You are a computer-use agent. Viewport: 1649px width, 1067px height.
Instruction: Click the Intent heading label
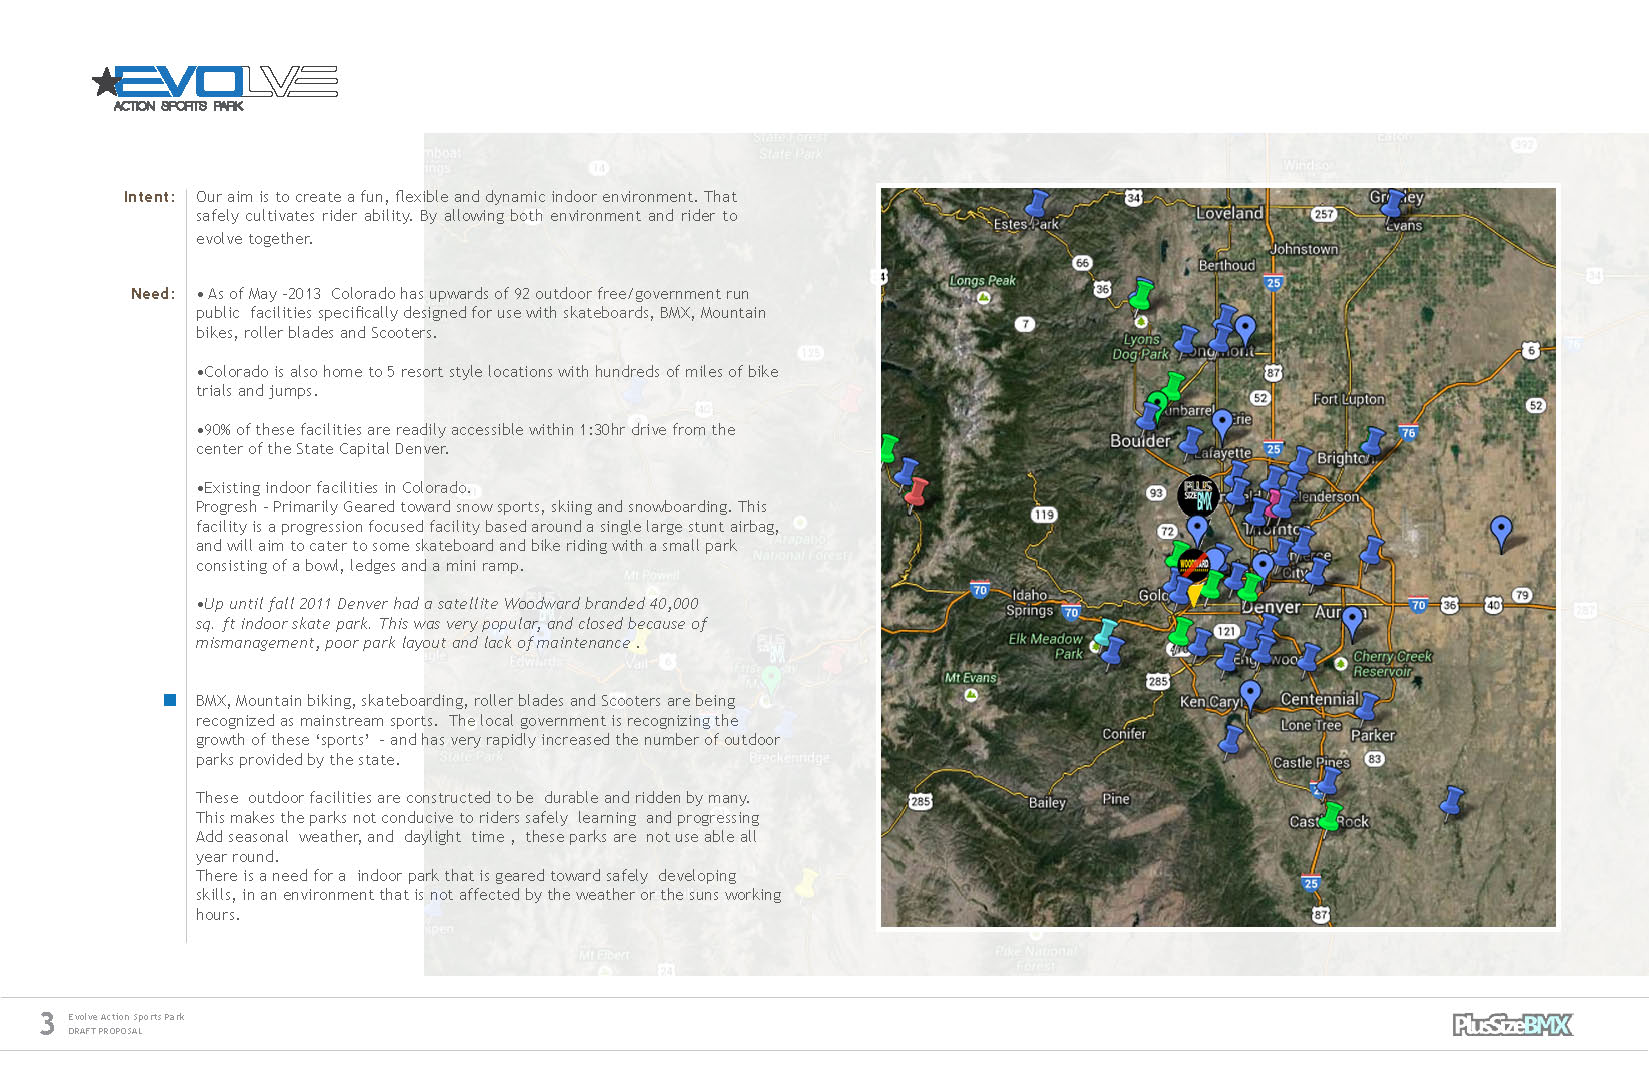(149, 197)
